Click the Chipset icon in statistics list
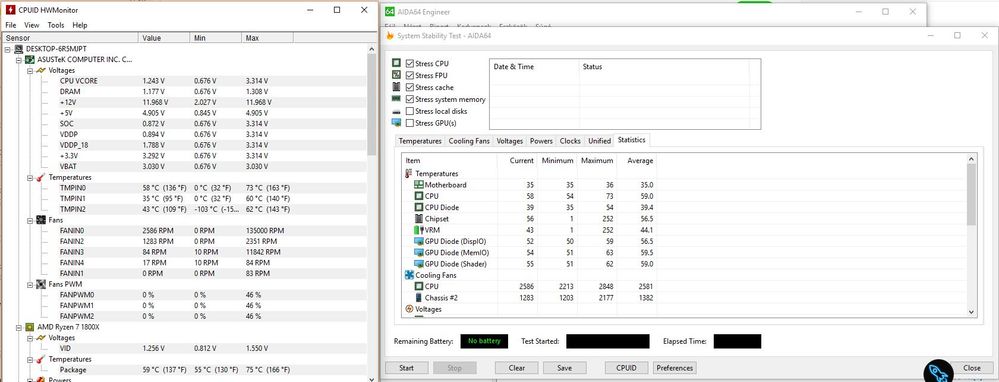Screen dimensions: 999x382 [x=419, y=218]
